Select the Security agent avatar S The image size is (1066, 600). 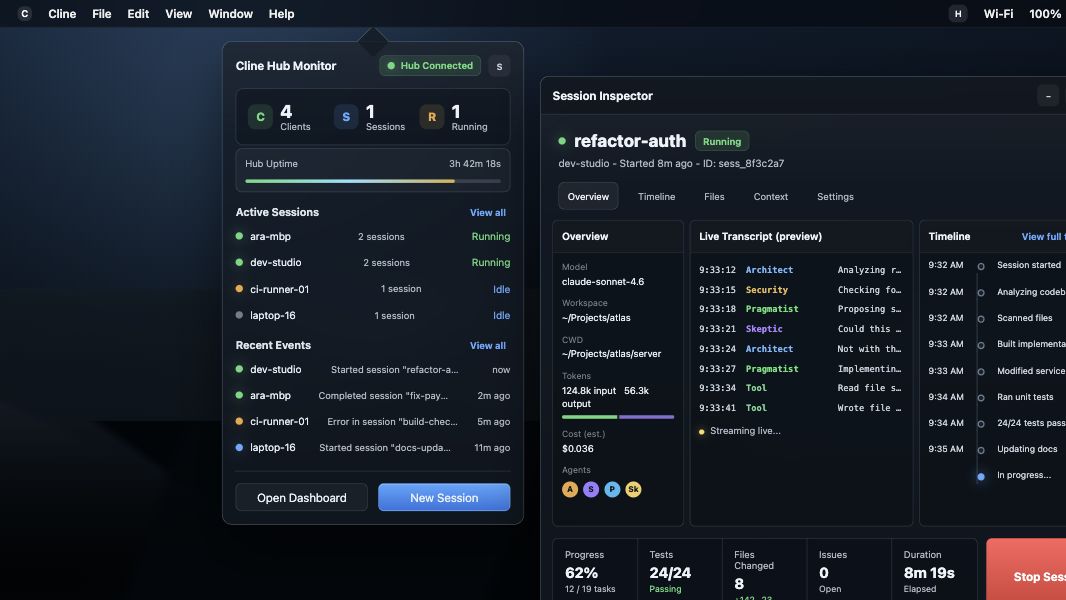(x=591, y=489)
